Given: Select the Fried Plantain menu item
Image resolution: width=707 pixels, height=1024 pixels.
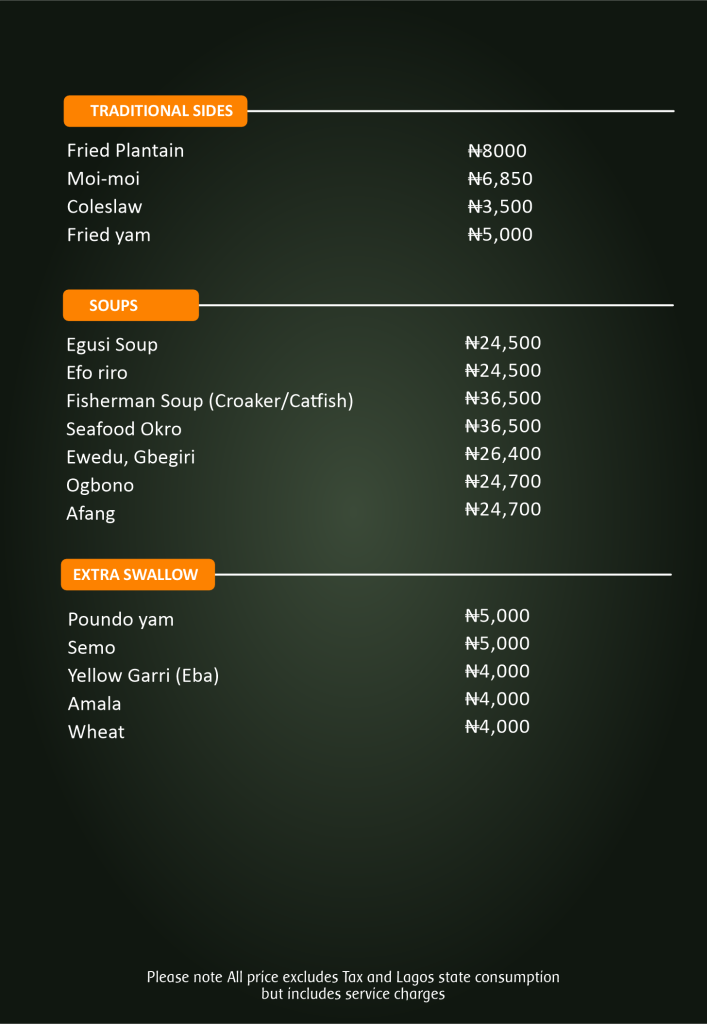Looking at the screenshot, I should tap(126, 151).
